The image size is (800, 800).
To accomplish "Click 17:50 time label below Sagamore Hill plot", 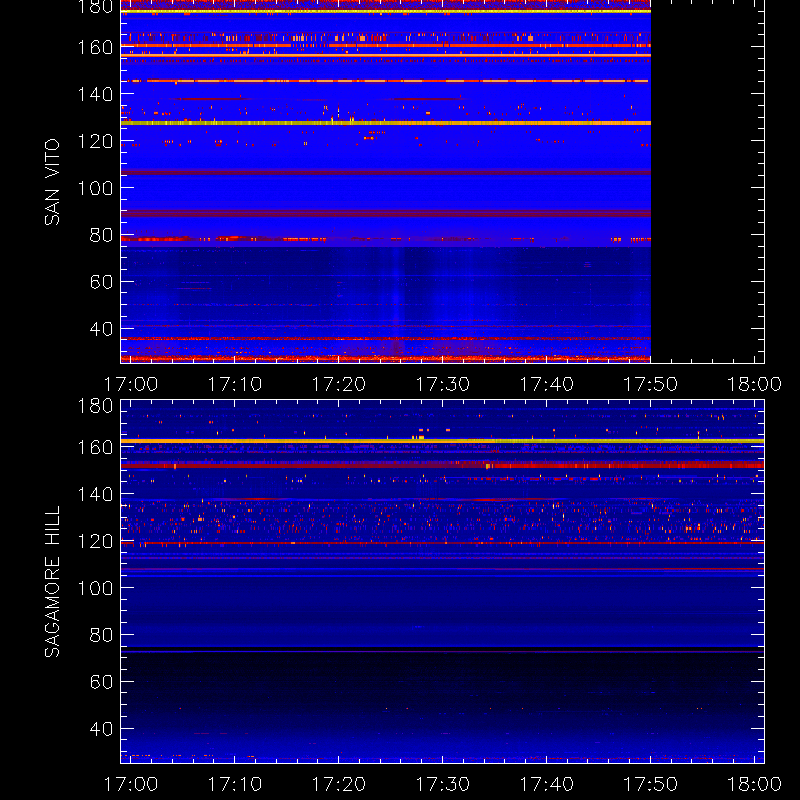I will [x=651, y=784].
